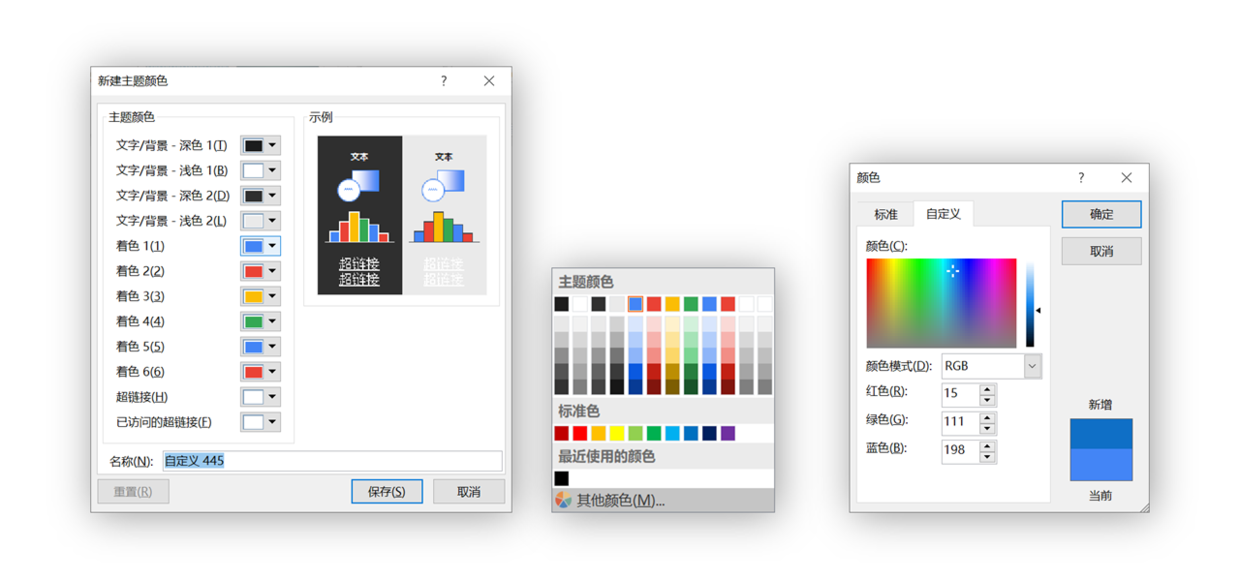Decrease 绿色 value with down arrow

[x=988, y=428]
